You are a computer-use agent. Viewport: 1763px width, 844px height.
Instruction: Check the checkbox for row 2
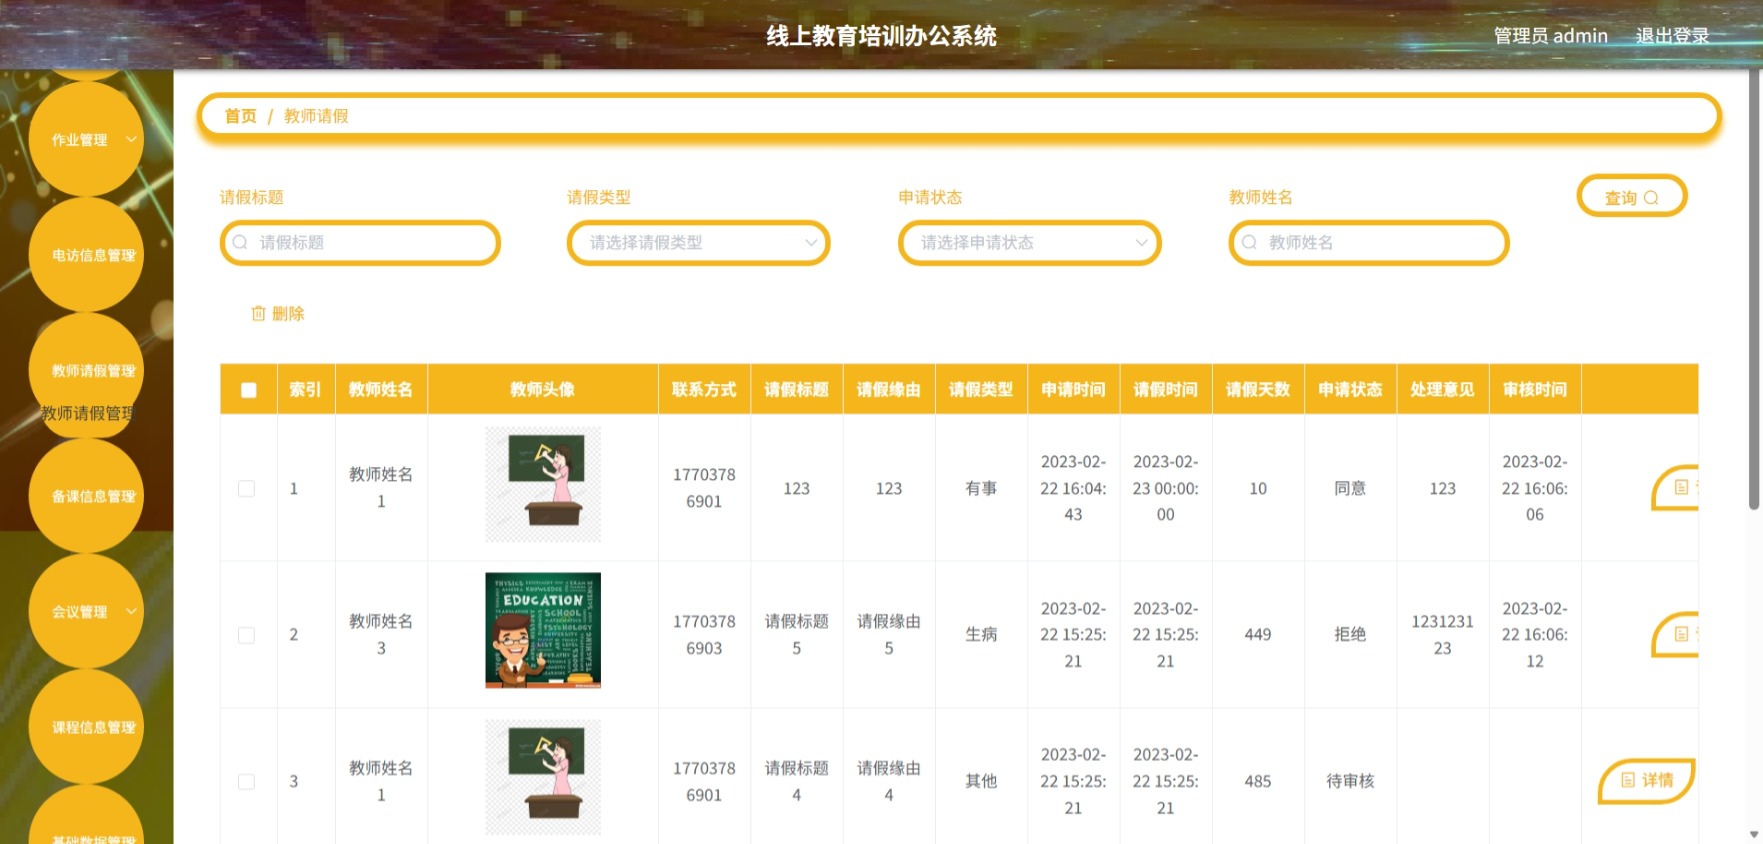pyautogui.click(x=246, y=635)
